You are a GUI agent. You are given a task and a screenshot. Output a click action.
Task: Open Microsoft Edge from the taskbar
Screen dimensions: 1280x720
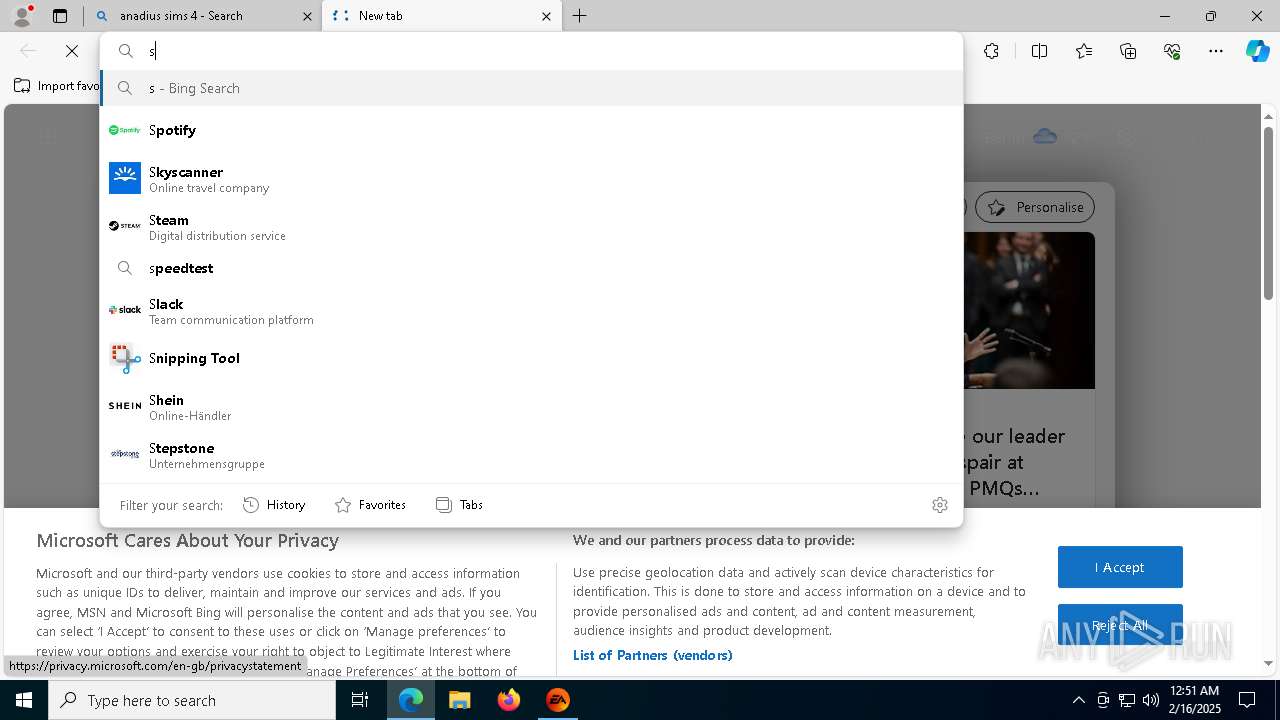(411, 700)
